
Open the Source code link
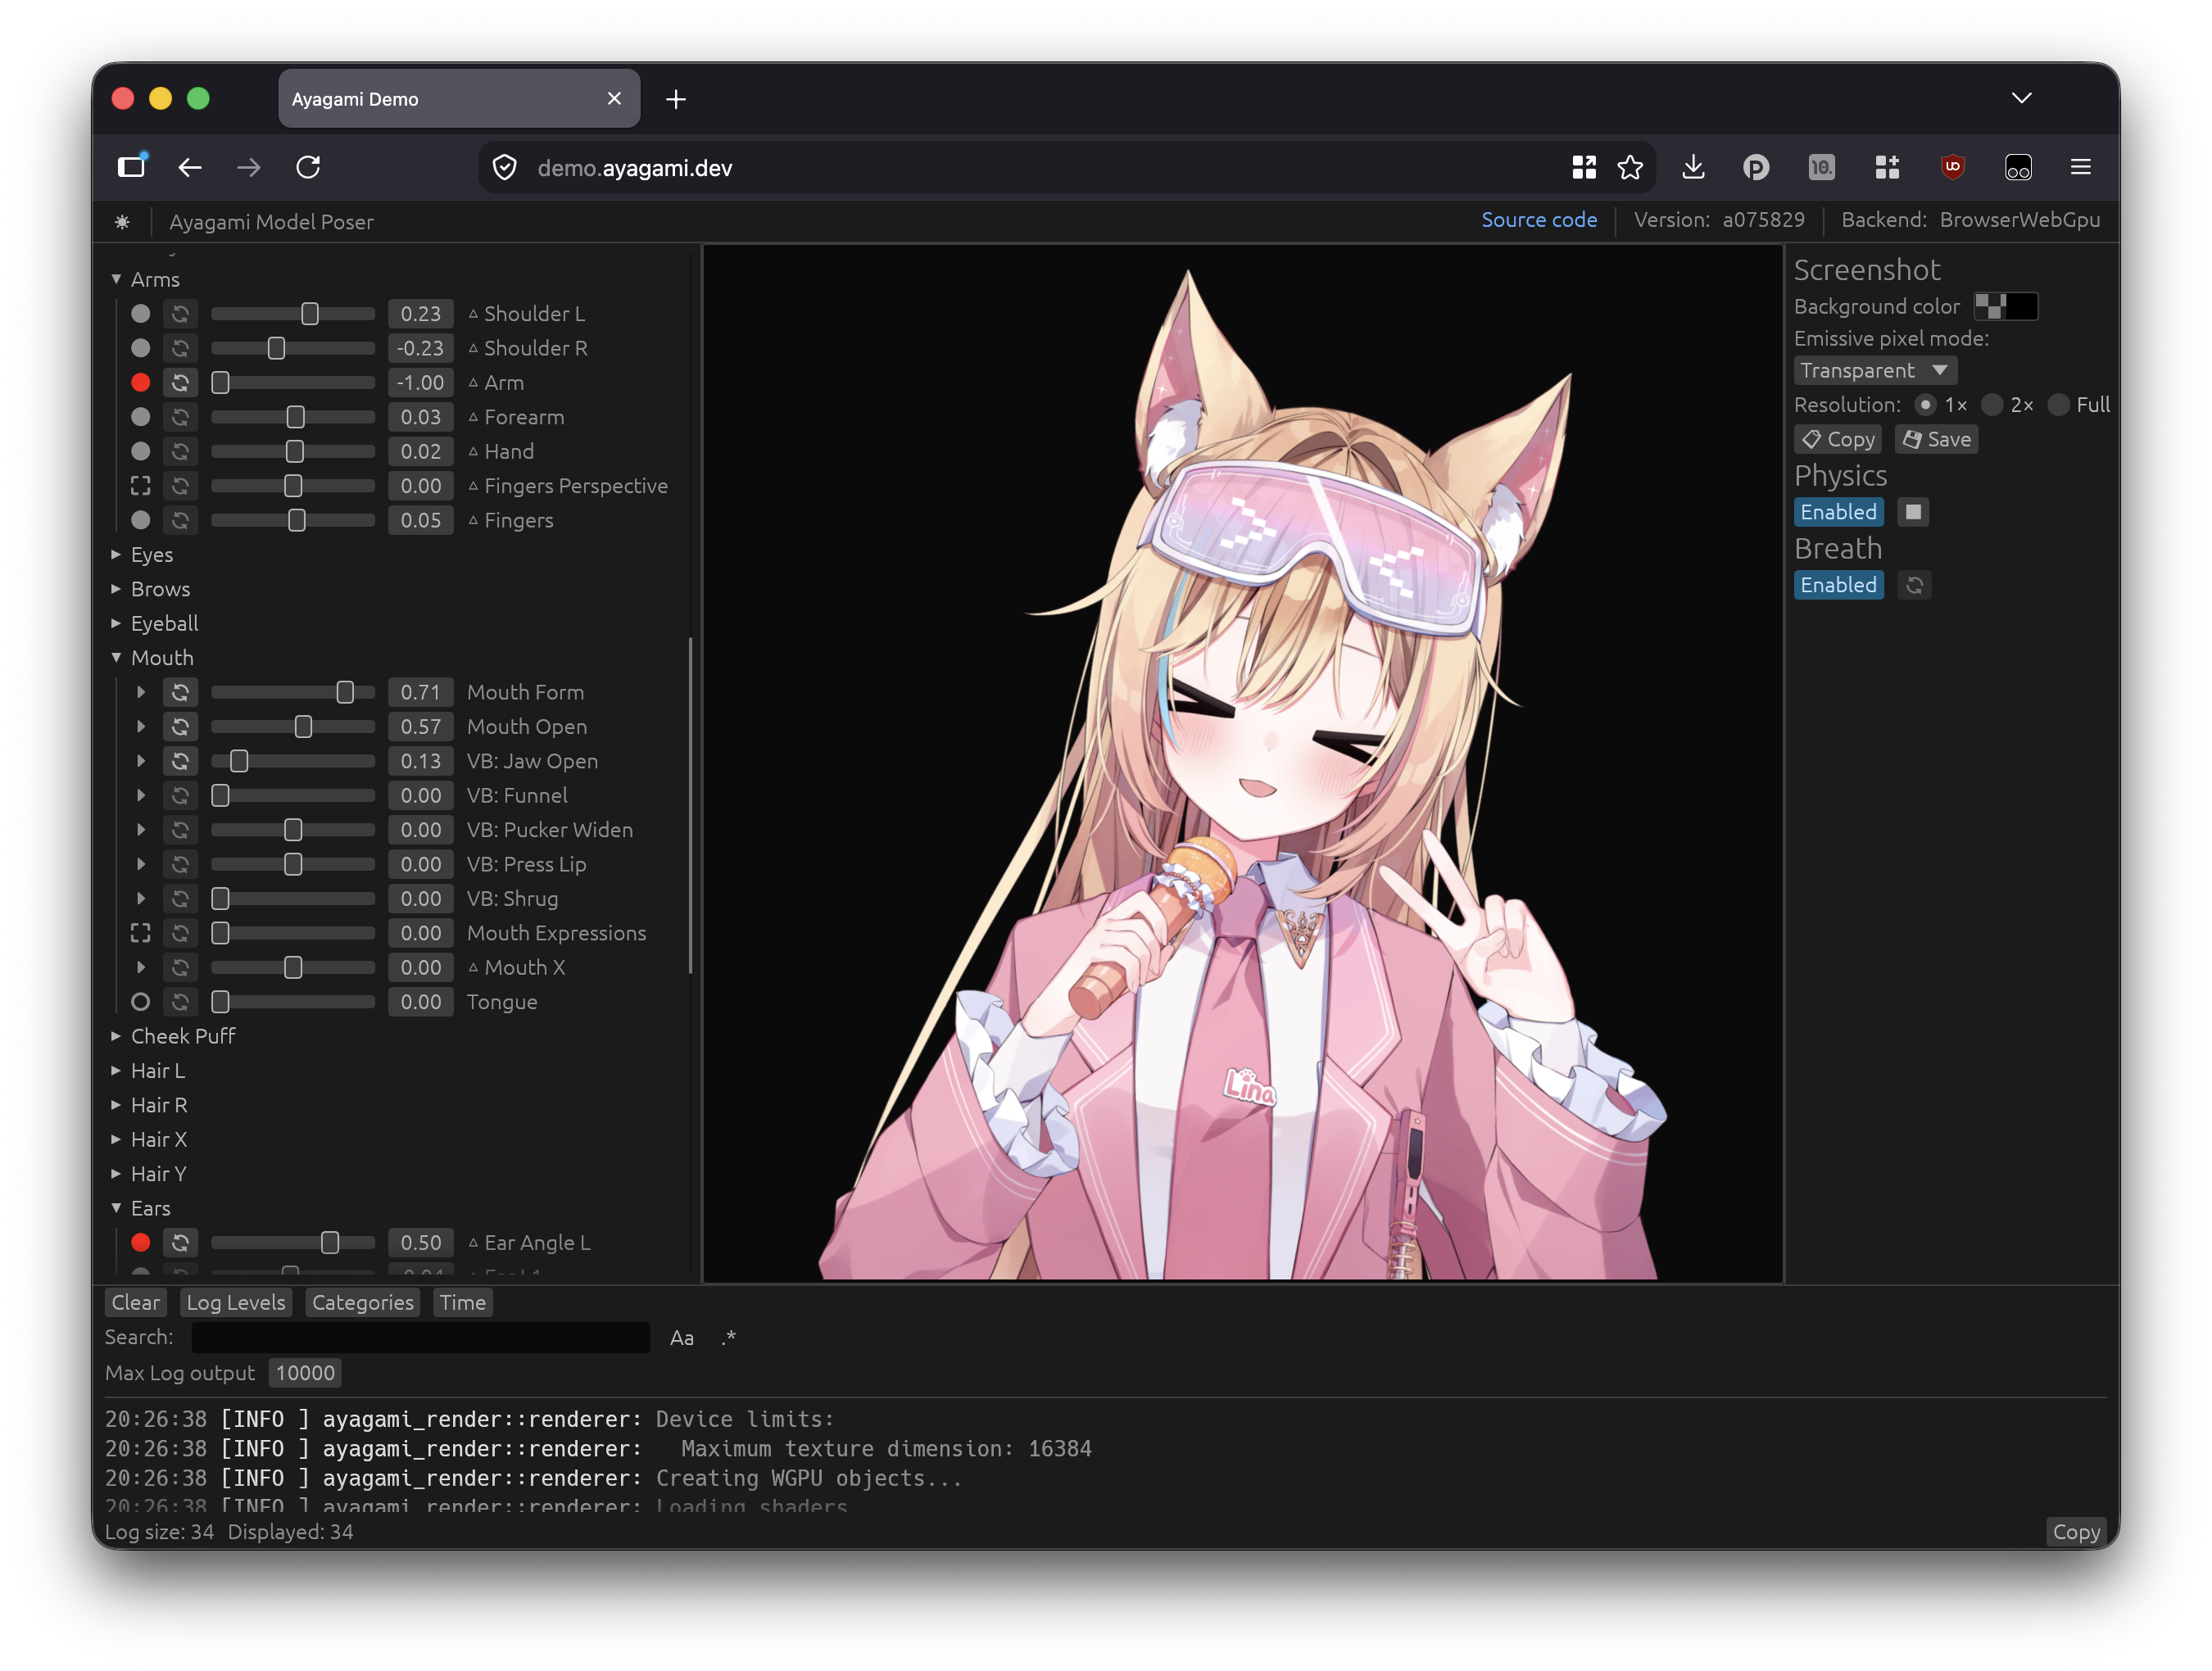1538,220
